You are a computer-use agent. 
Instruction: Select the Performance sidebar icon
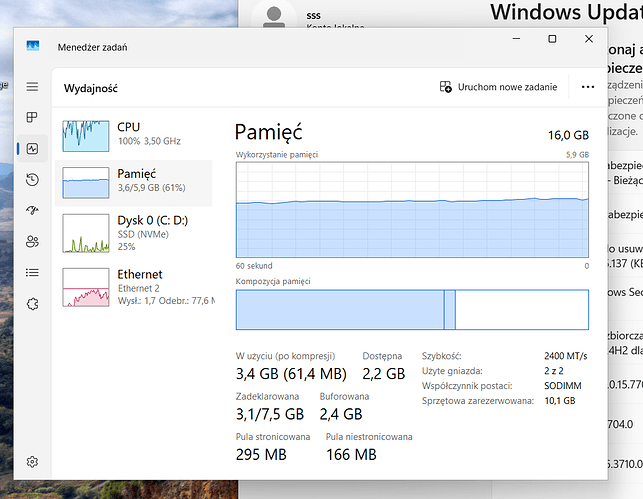click(32, 149)
